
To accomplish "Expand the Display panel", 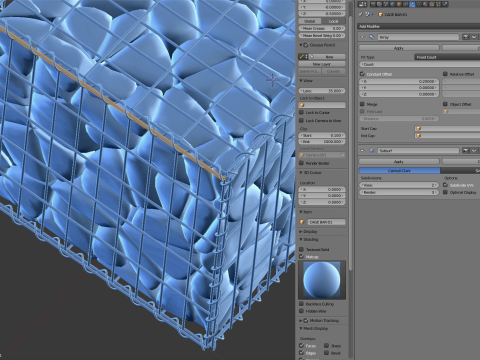I will coord(300,232).
